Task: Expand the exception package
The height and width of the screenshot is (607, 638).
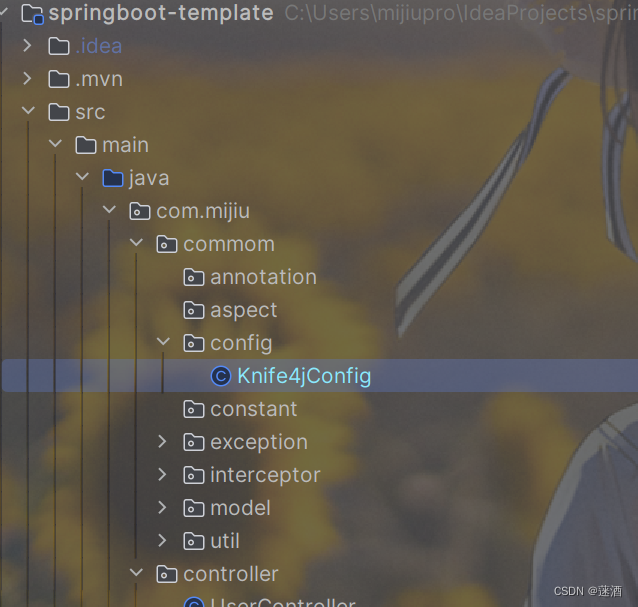Action: click(162, 441)
